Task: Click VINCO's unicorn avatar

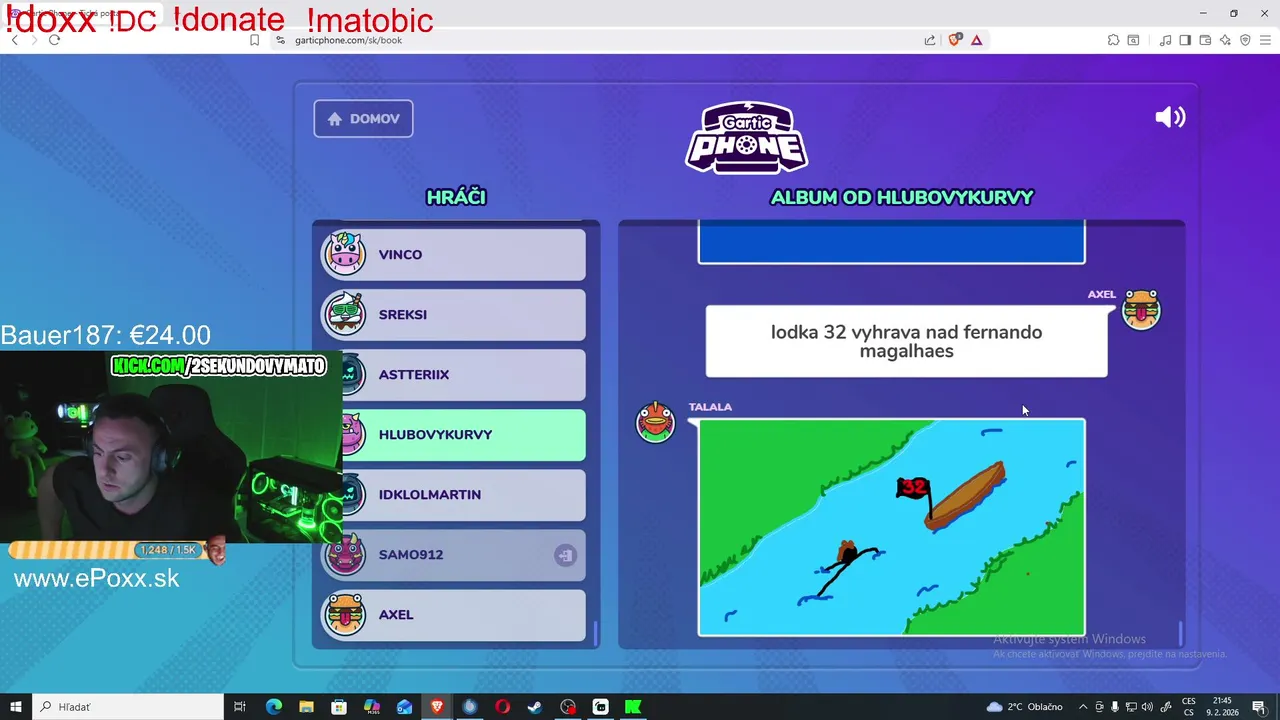Action: [x=345, y=254]
